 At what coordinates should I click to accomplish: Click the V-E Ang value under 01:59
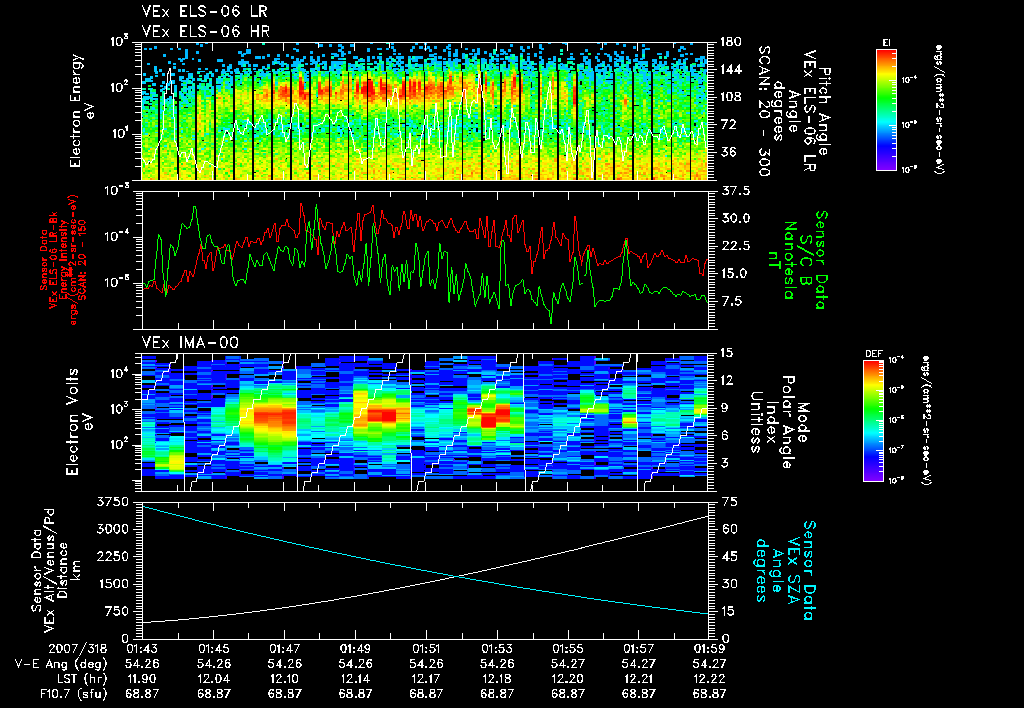point(709,664)
